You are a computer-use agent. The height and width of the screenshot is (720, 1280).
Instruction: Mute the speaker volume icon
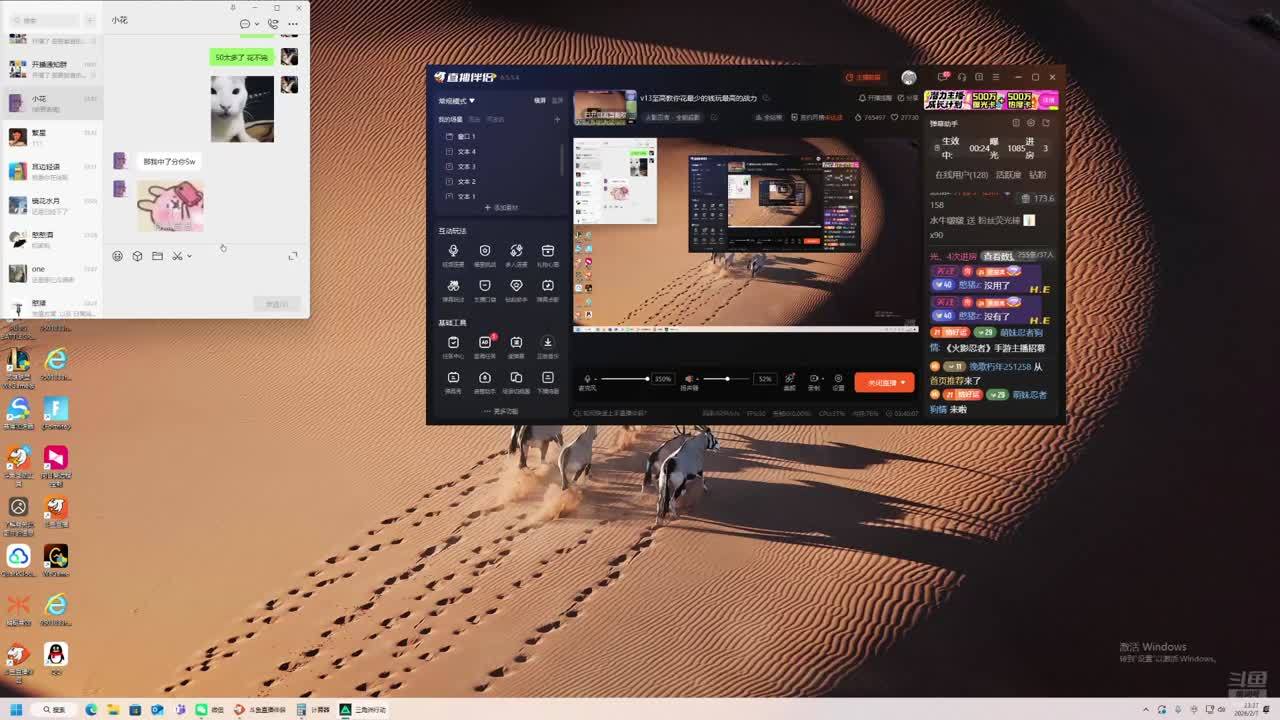[688, 379]
